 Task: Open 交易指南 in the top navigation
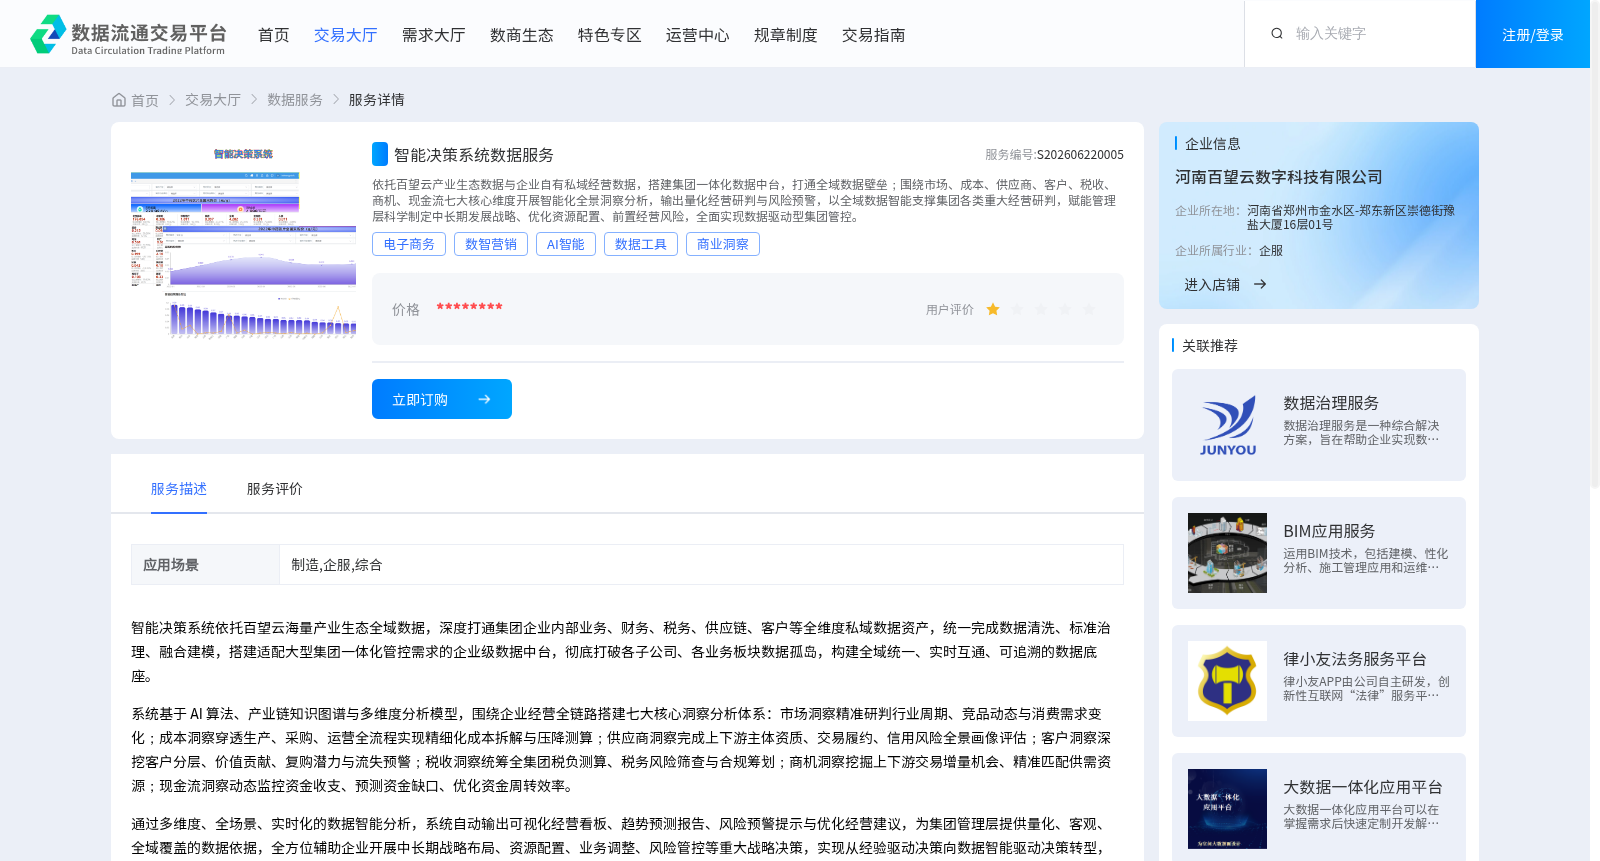873,35
